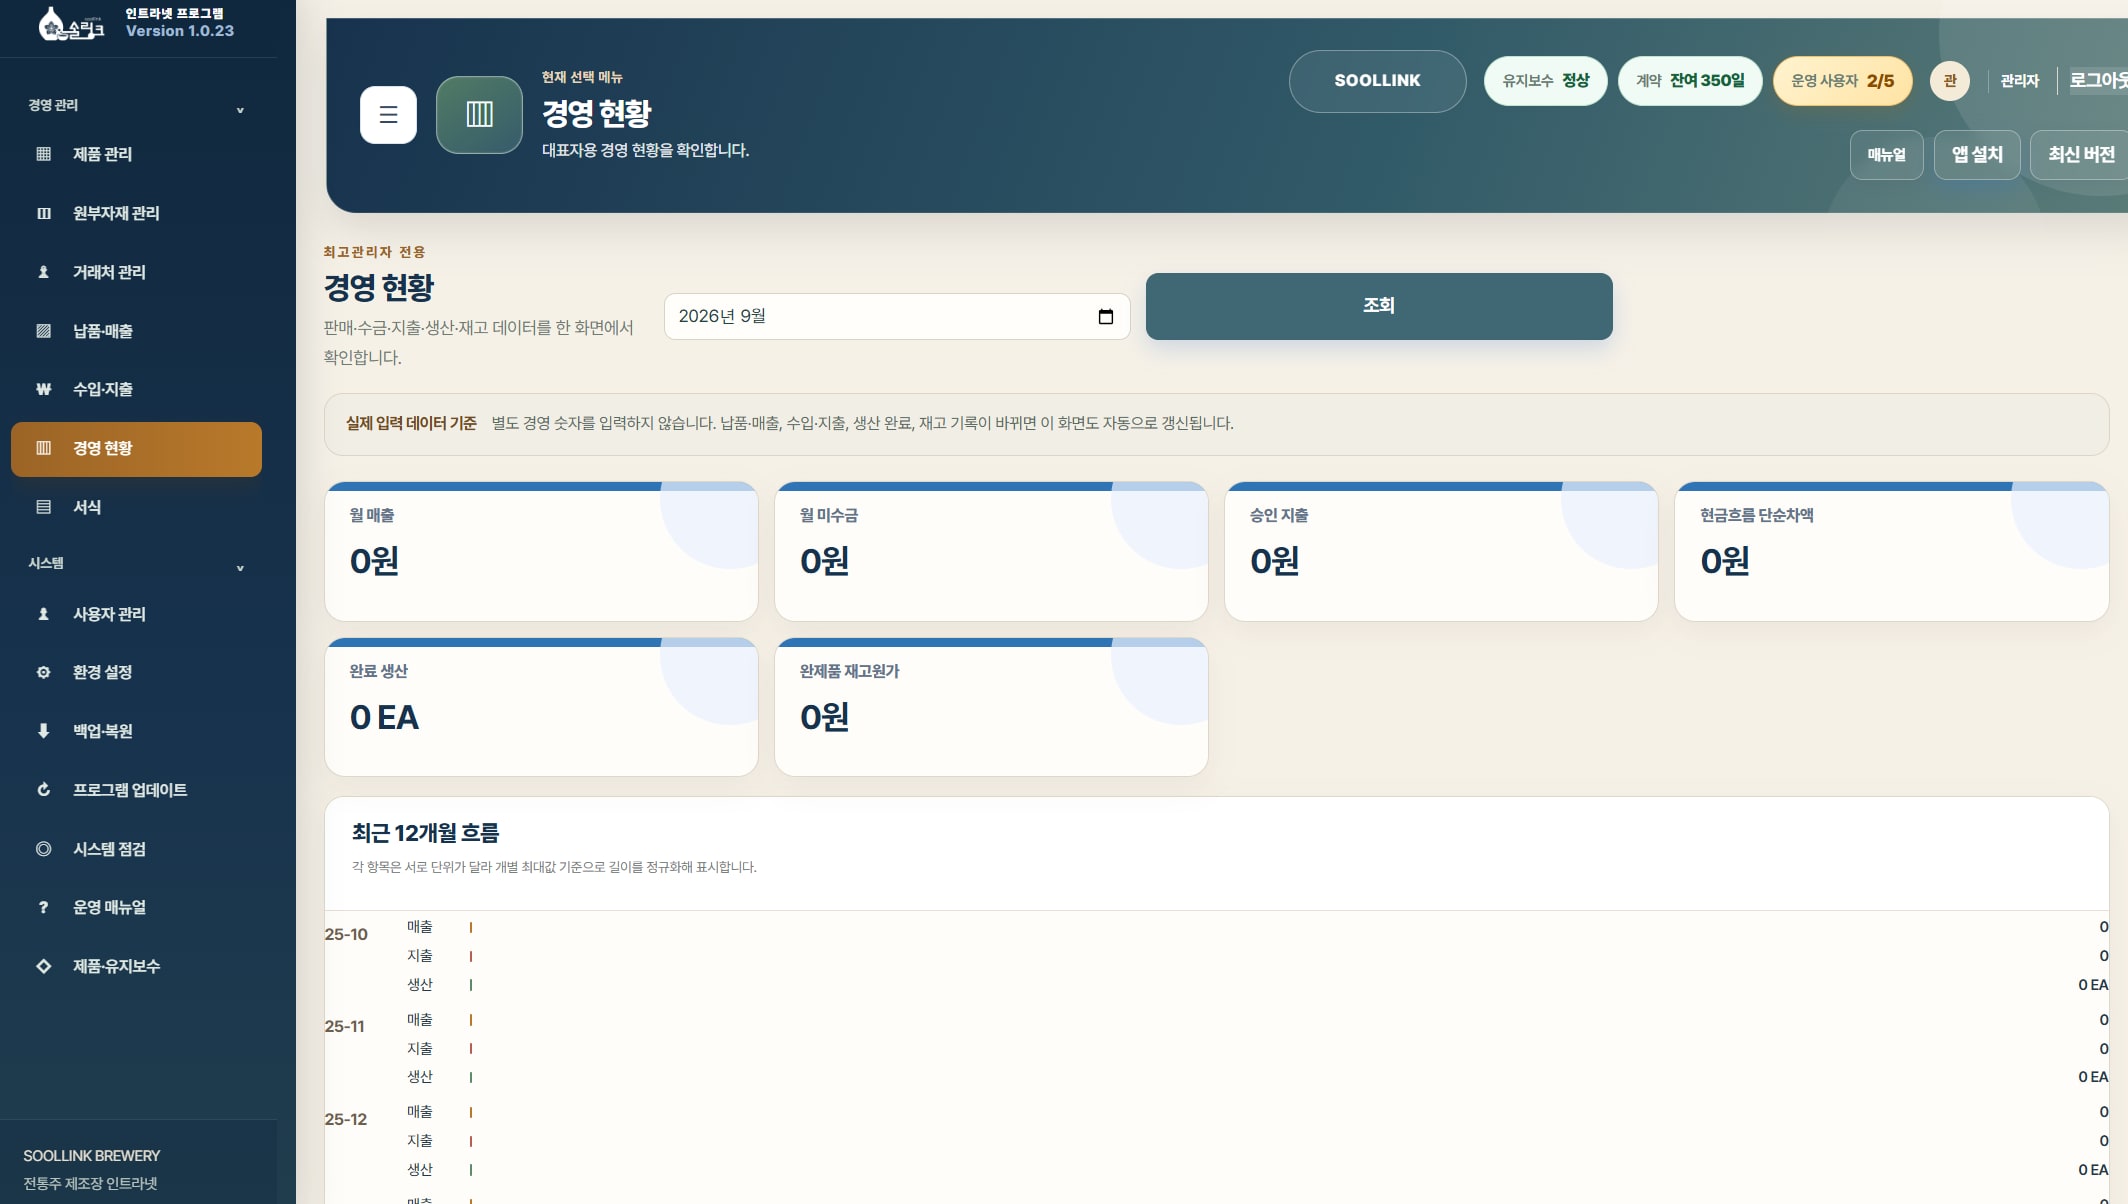Click the 계약 잔여 350일 badge
The image size is (2128, 1204).
coord(1690,81)
